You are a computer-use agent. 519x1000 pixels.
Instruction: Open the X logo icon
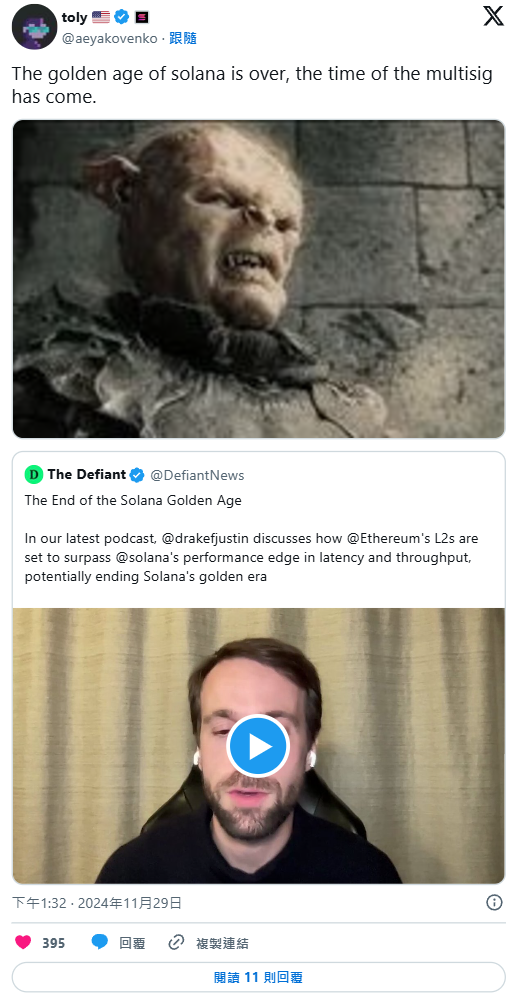(x=493, y=16)
